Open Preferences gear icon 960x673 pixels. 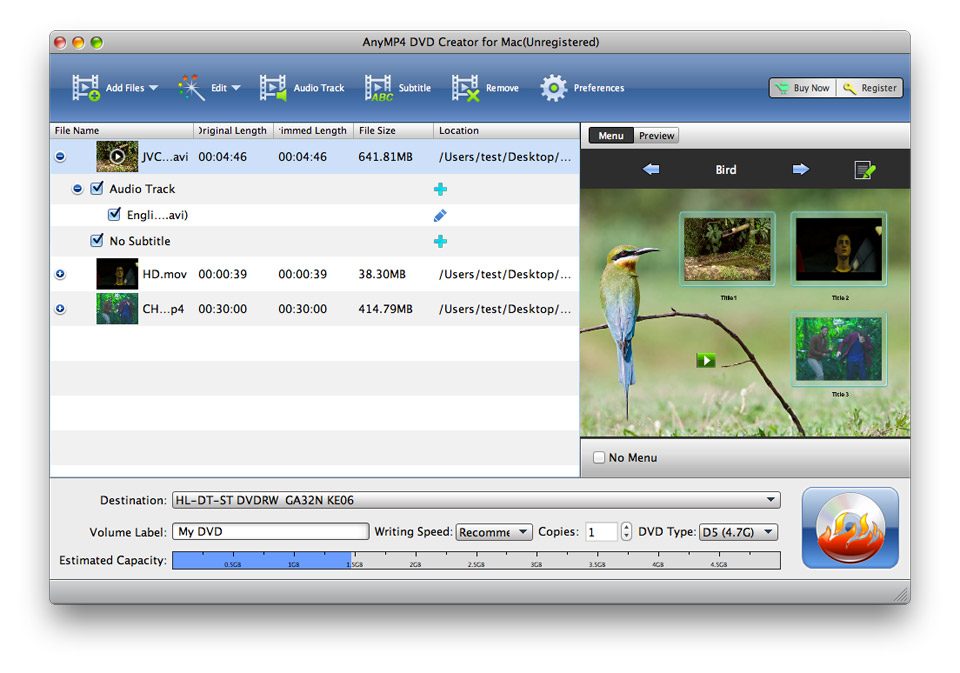point(553,88)
